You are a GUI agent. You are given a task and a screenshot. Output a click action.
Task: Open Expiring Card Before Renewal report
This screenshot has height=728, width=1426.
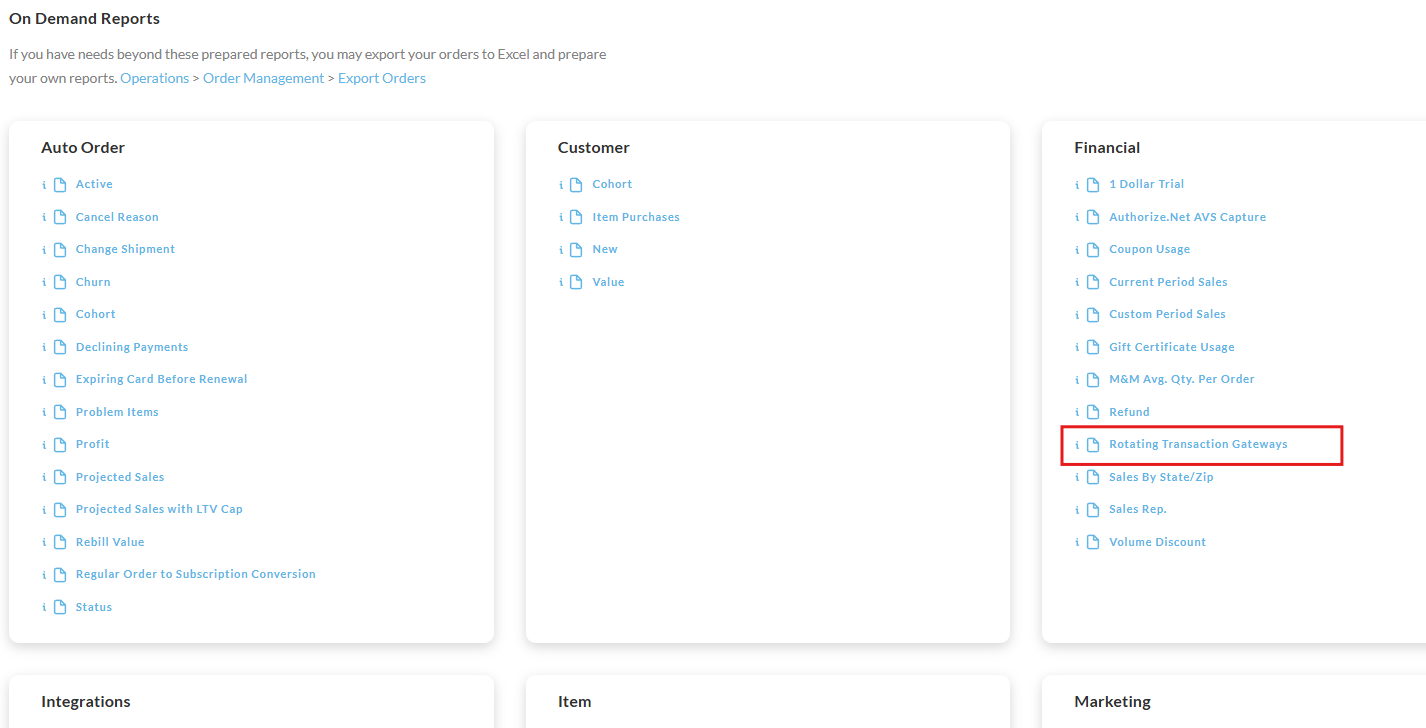(x=161, y=379)
